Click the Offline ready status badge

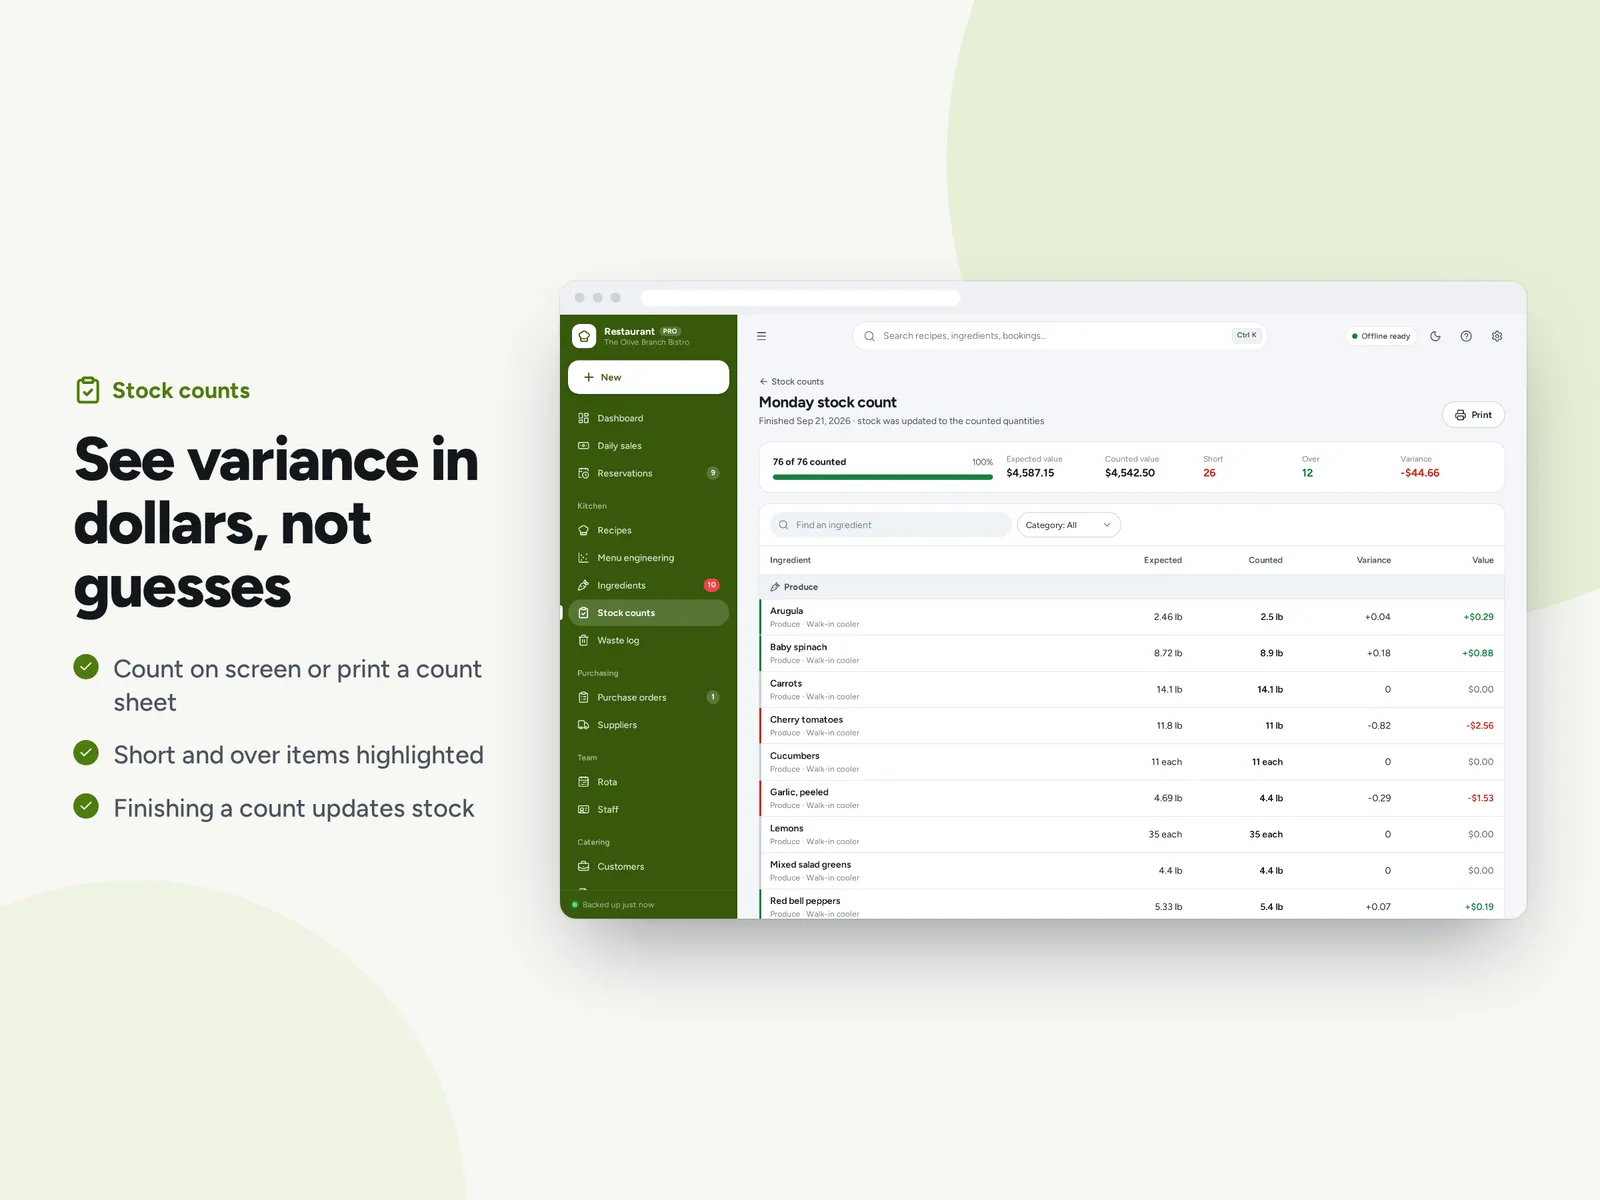point(1381,336)
